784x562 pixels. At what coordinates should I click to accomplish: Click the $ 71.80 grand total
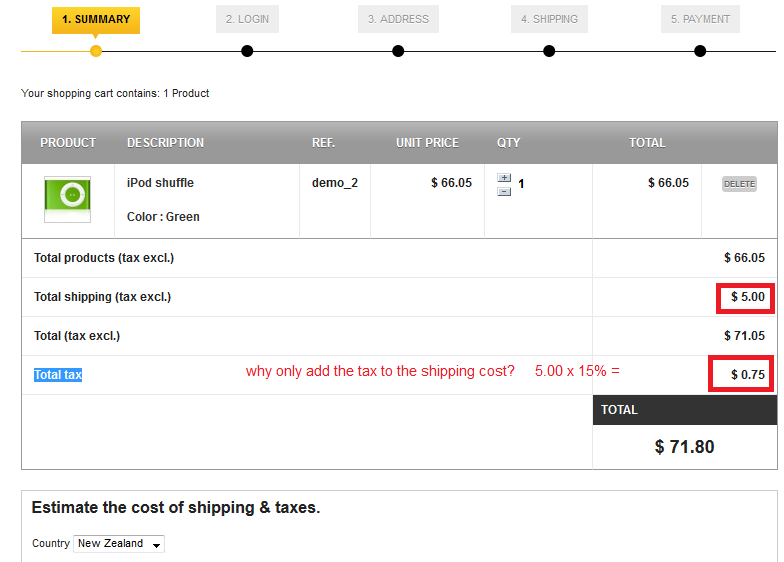coord(684,447)
